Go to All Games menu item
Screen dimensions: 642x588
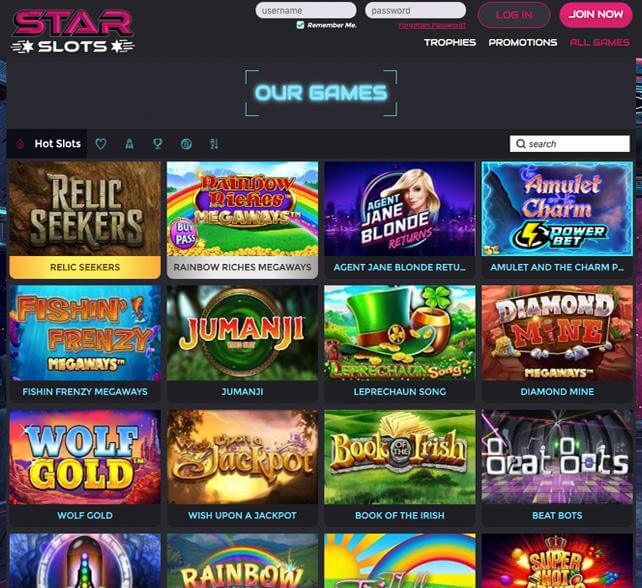600,43
